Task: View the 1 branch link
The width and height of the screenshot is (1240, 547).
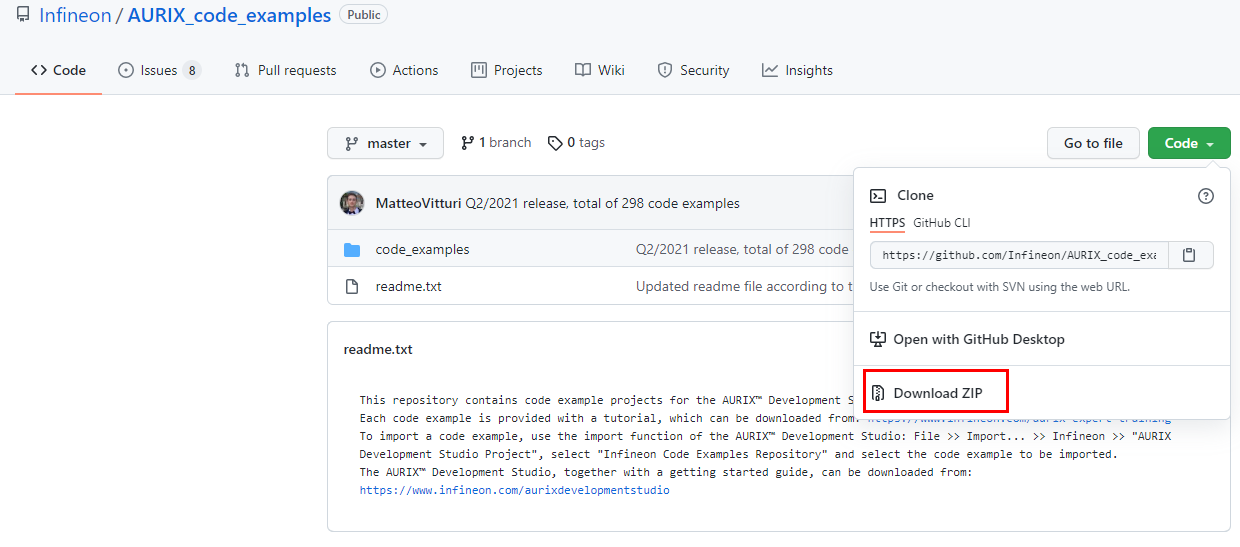Action: point(496,143)
